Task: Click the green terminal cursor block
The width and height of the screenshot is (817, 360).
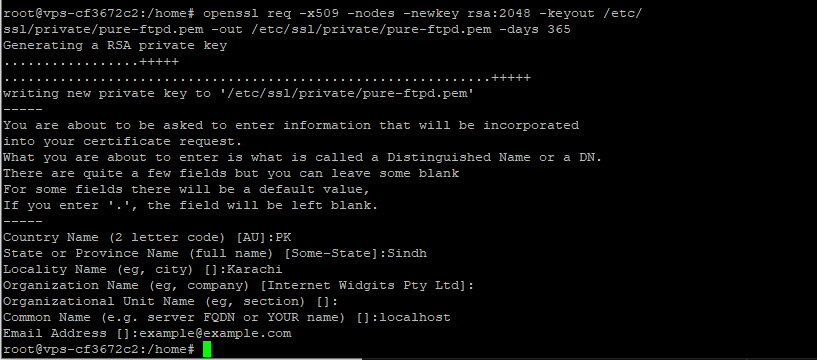Action: (207, 350)
